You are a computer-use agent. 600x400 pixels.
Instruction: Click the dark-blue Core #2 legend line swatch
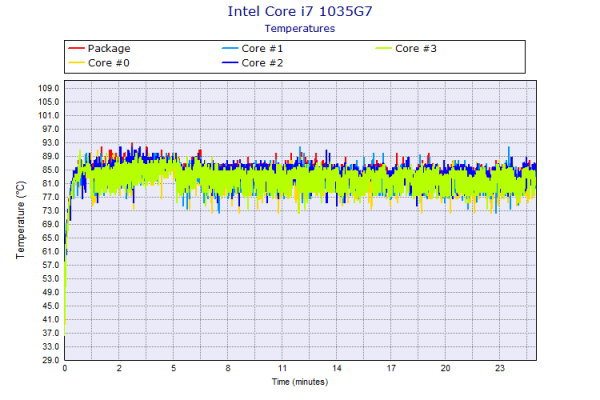(230, 63)
